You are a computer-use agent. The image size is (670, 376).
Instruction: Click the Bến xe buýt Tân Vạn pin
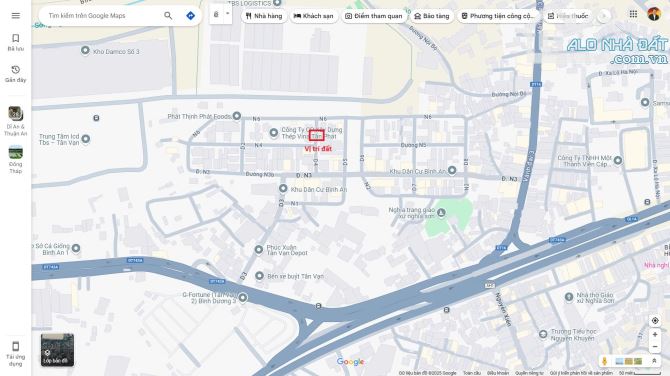click(259, 276)
